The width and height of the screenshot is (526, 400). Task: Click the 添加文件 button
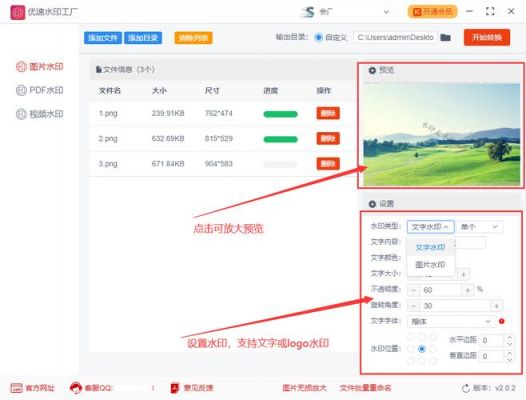(103, 38)
